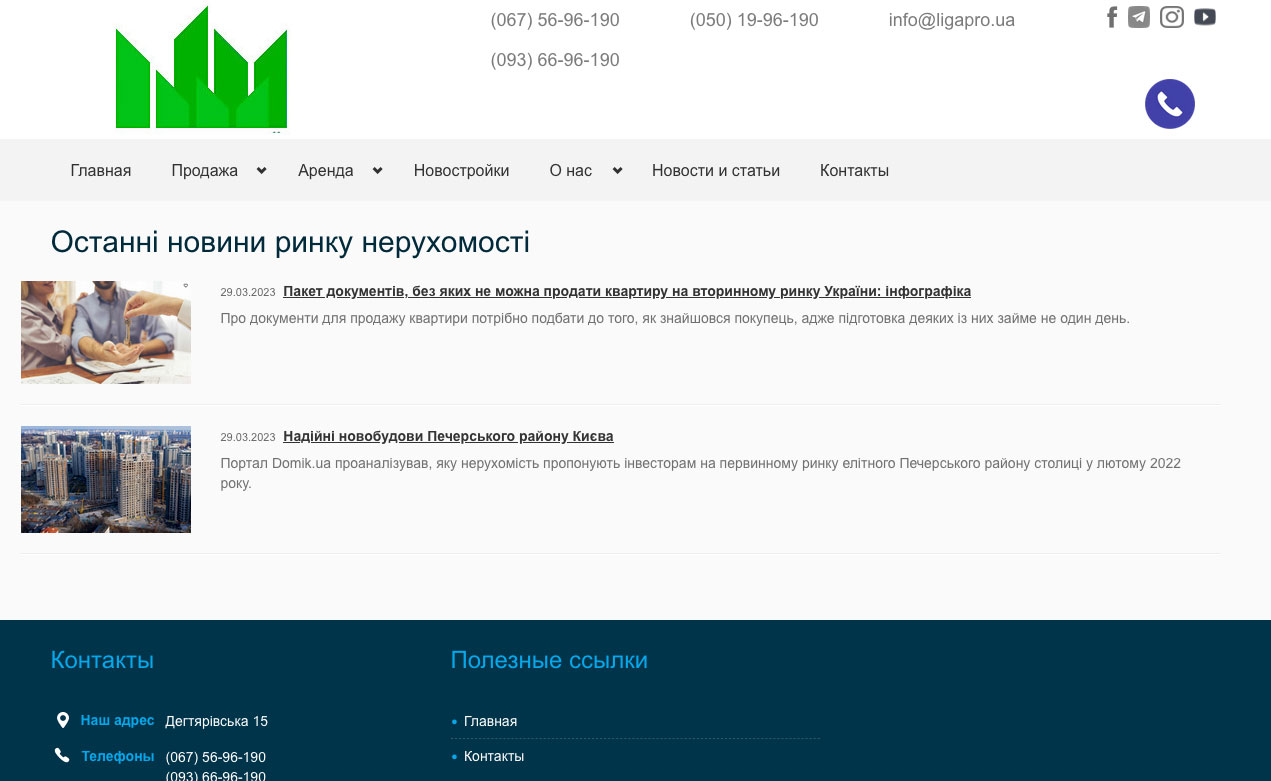Click the info@ligapro.ua email address
Viewport: 1271px width, 781px height.
click(x=951, y=20)
